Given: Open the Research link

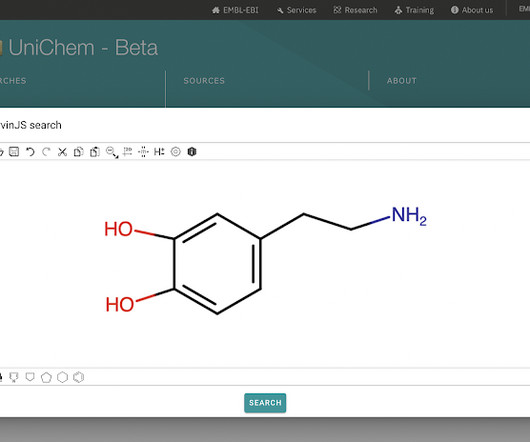Looking at the screenshot, I should [x=355, y=10].
